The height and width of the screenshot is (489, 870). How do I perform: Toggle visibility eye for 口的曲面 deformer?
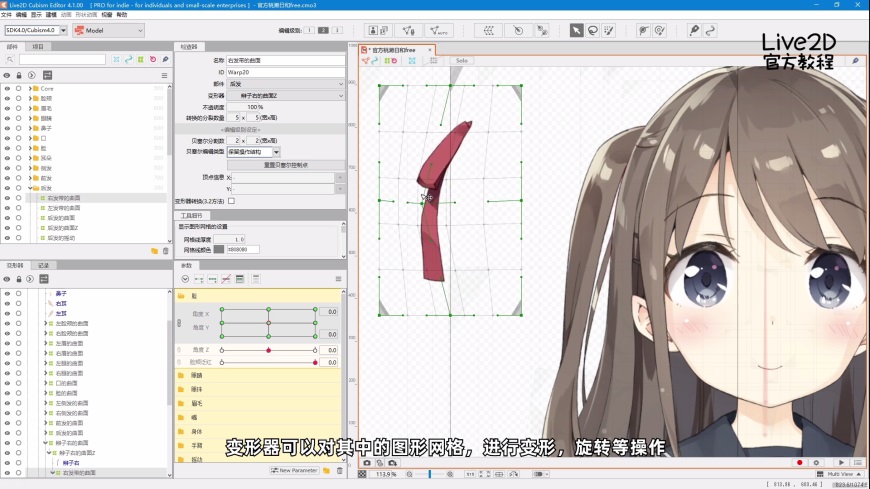pos(7,383)
